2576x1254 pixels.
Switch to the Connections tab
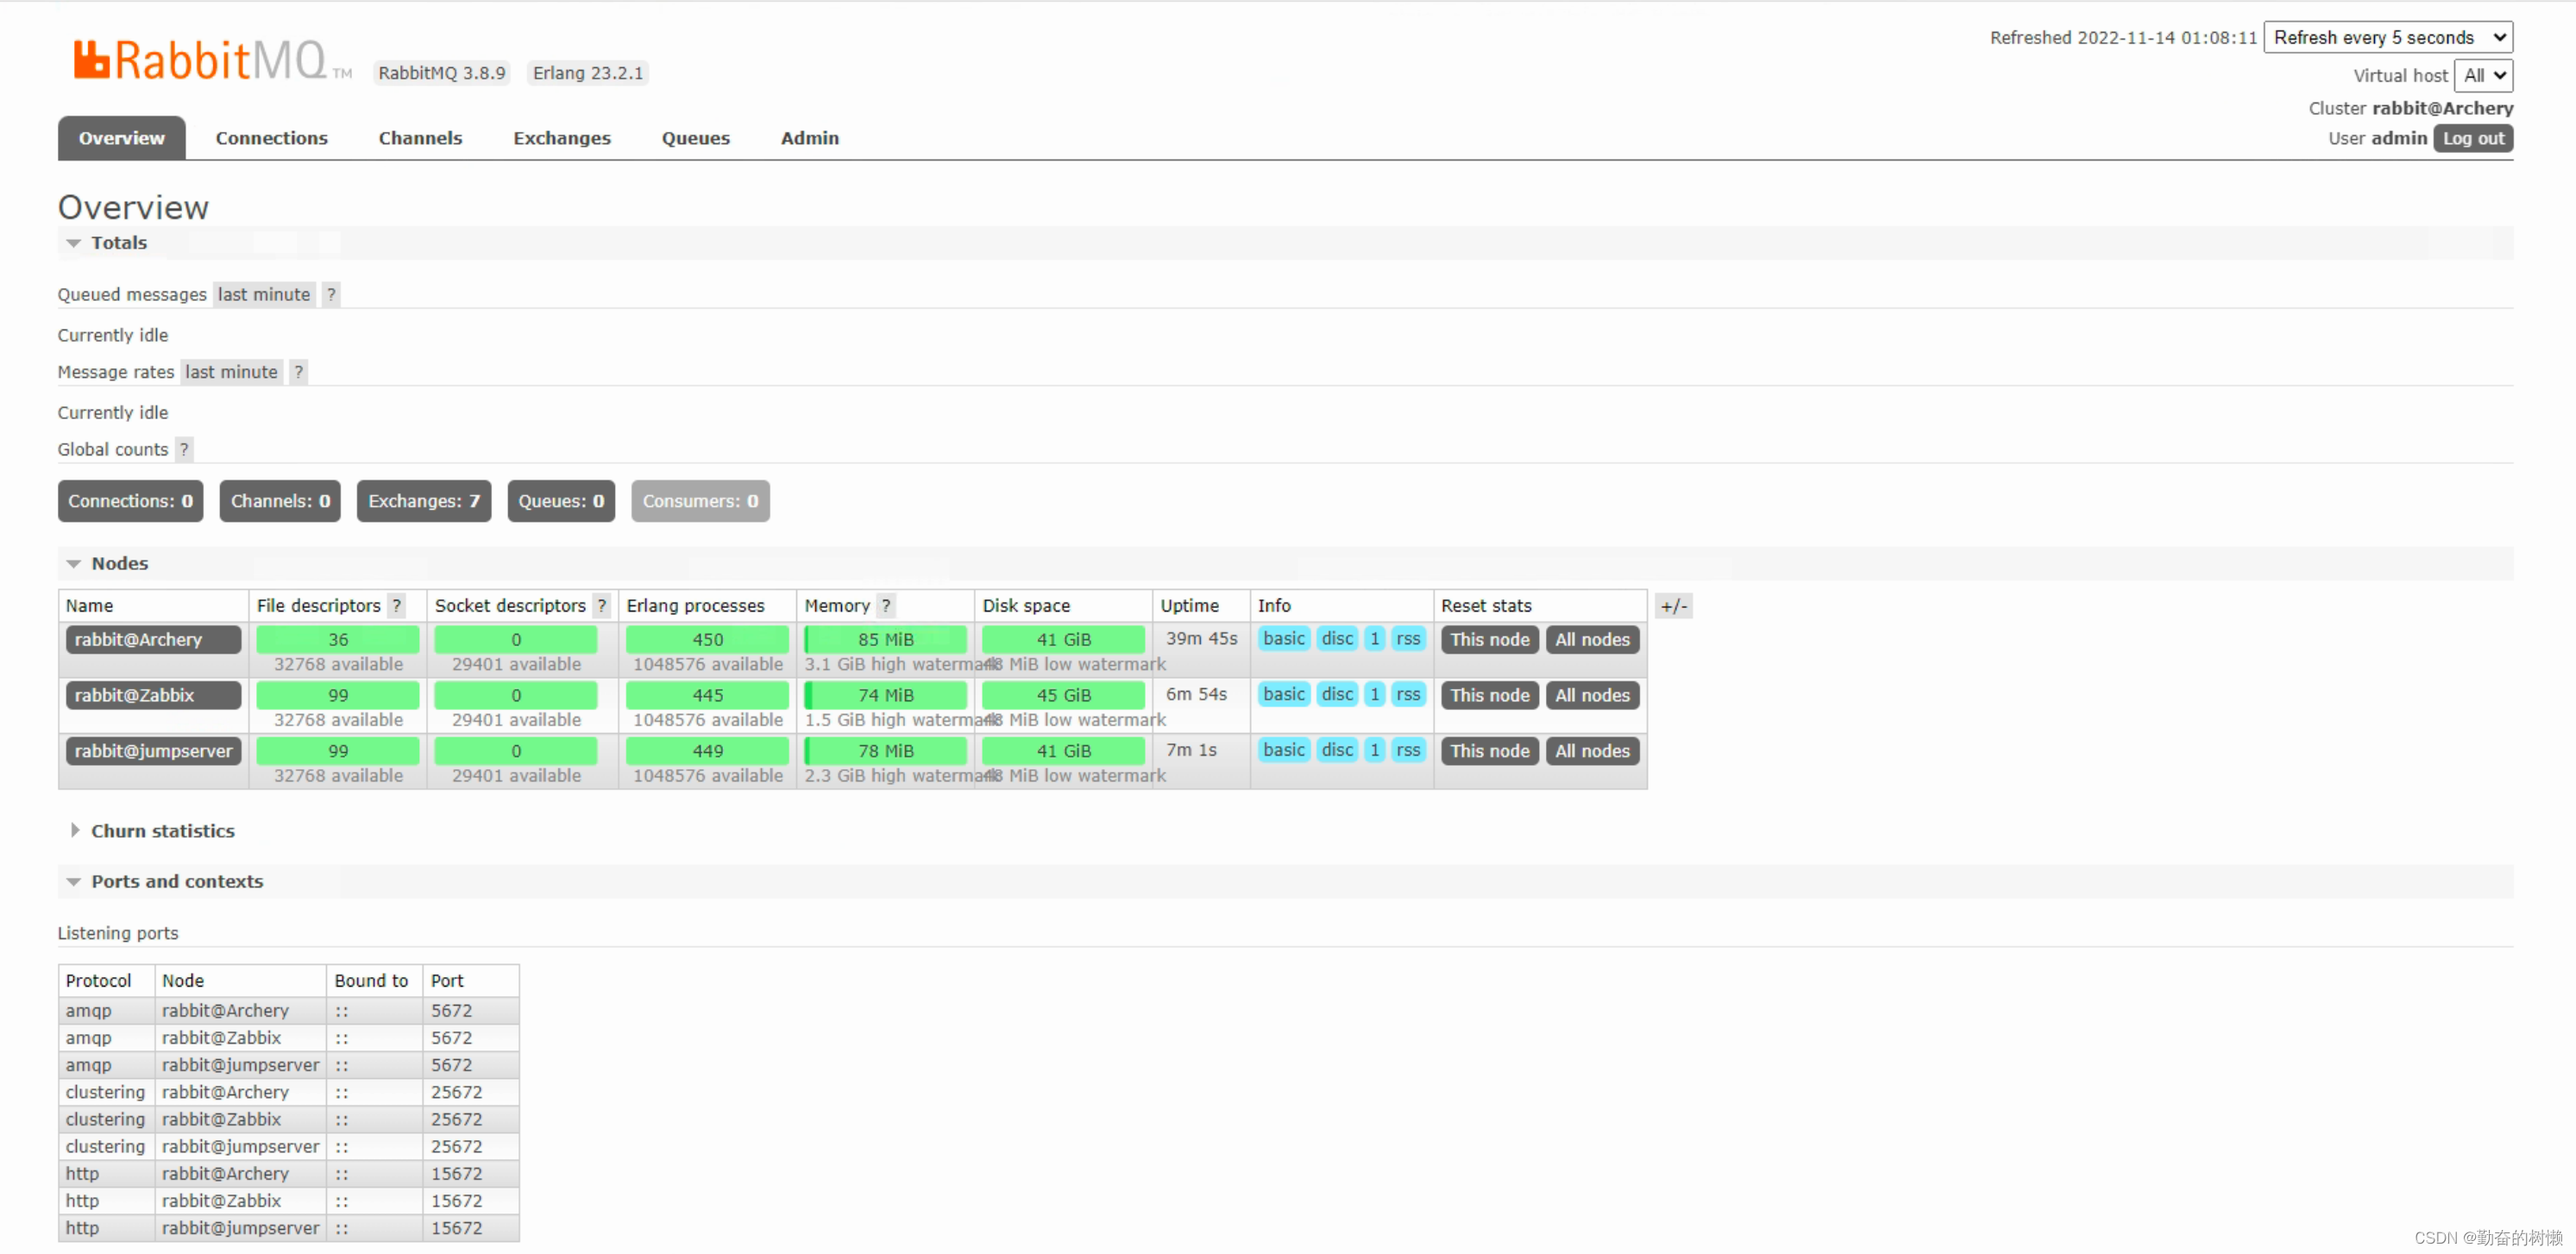pyautogui.click(x=271, y=138)
